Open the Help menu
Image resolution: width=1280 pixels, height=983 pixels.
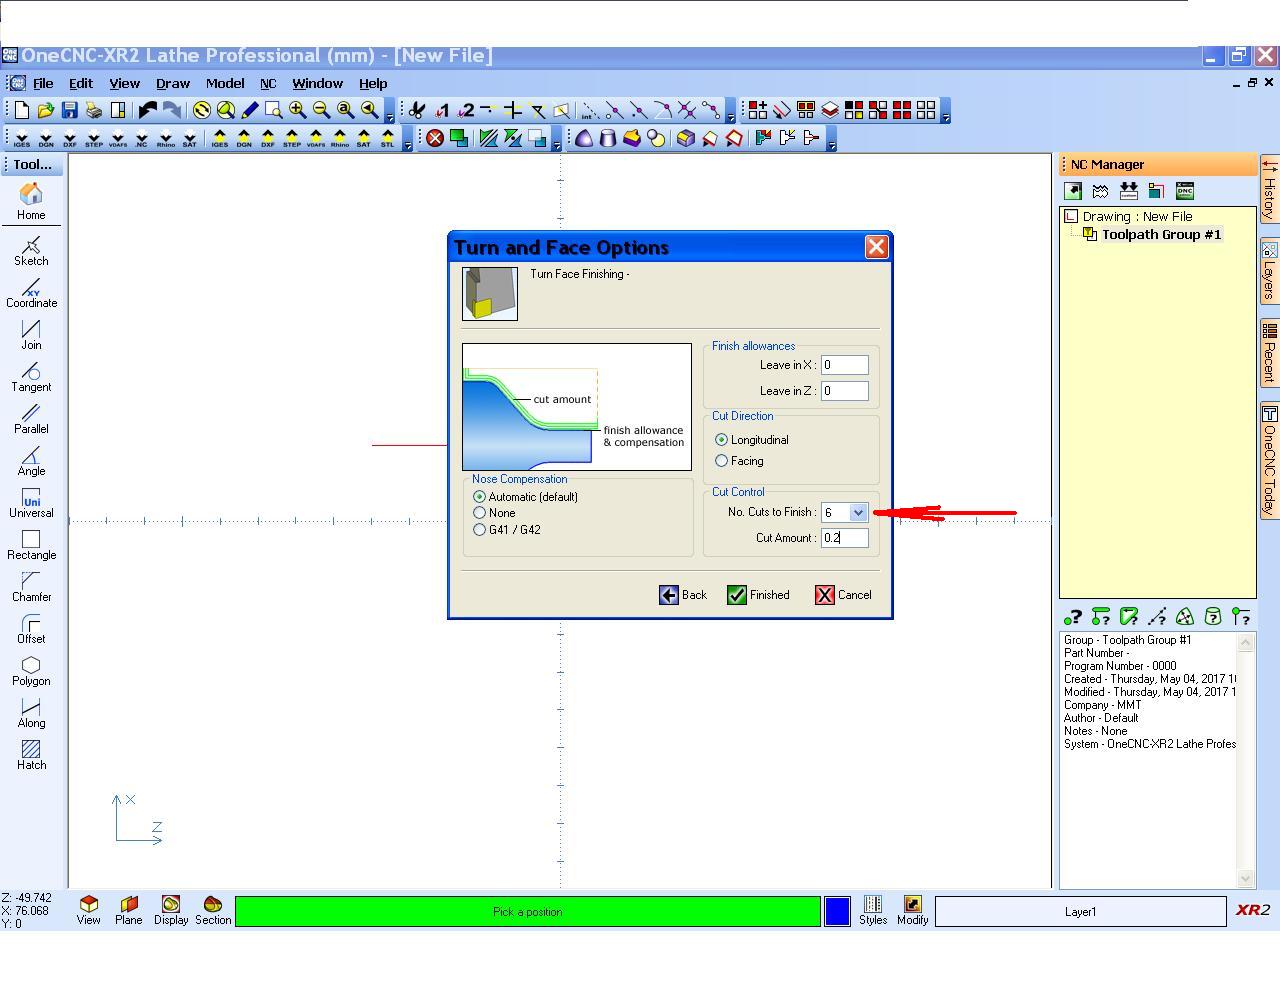click(373, 84)
